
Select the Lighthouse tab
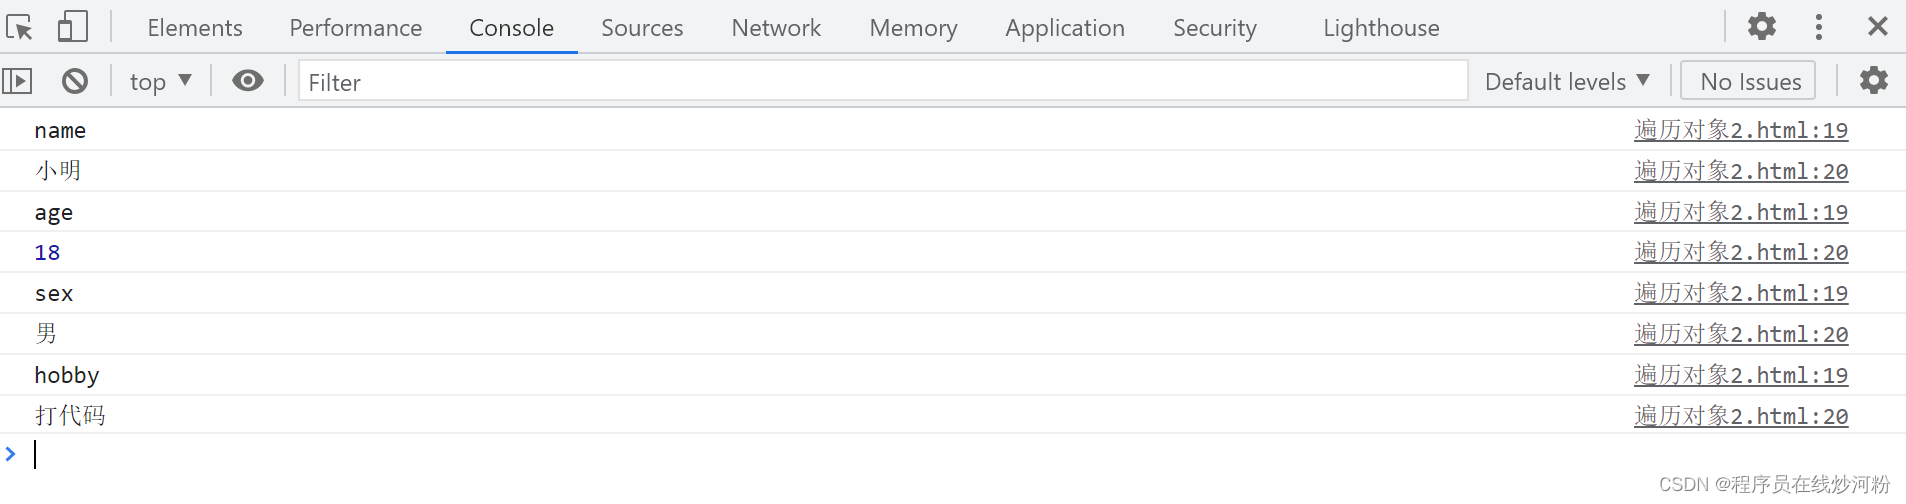(1381, 28)
